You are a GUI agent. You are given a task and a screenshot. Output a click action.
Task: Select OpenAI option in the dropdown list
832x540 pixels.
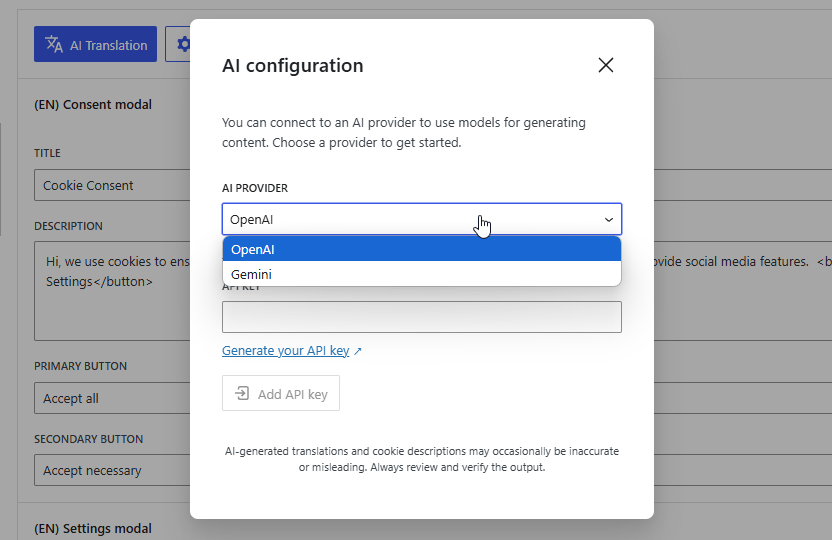coord(422,249)
